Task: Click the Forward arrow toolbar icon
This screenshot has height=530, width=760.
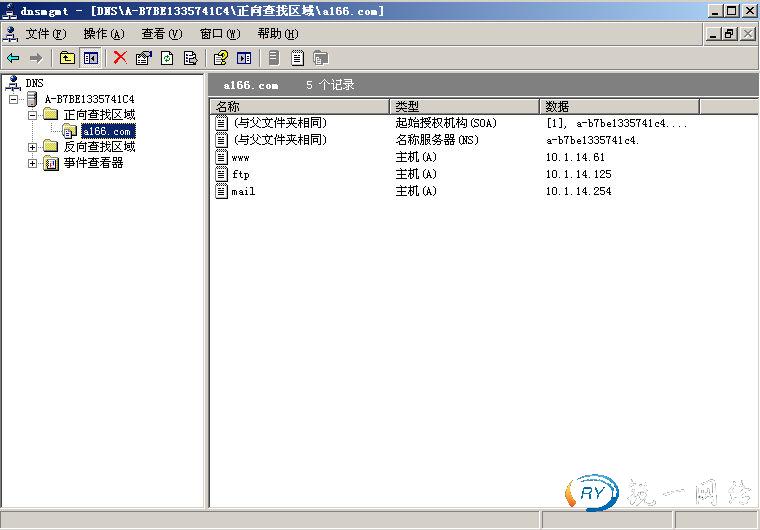Action: click(36, 58)
